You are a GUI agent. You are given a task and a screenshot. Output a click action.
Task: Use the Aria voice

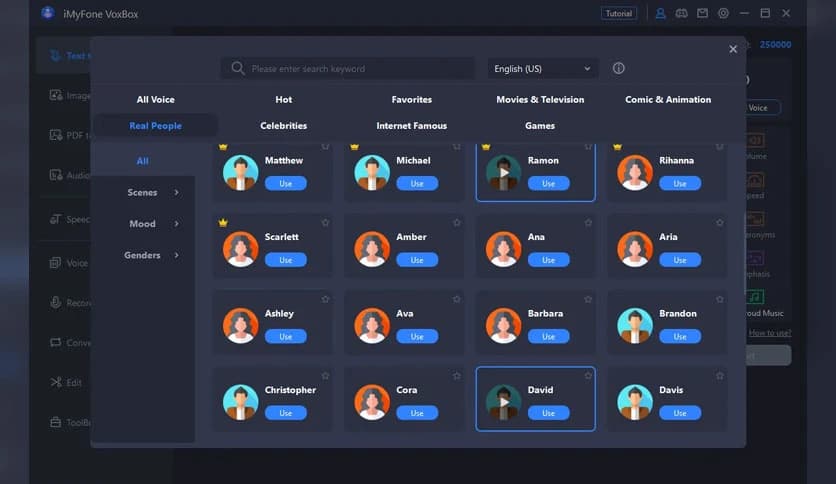[680, 260]
